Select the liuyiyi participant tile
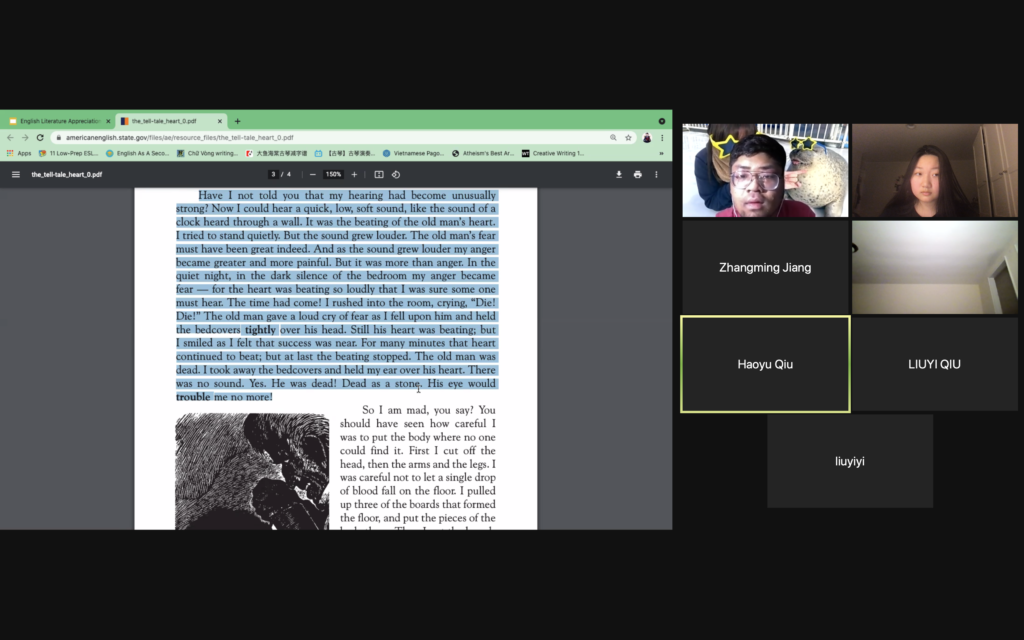Image resolution: width=1024 pixels, height=640 pixels. [x=850, y=461]
